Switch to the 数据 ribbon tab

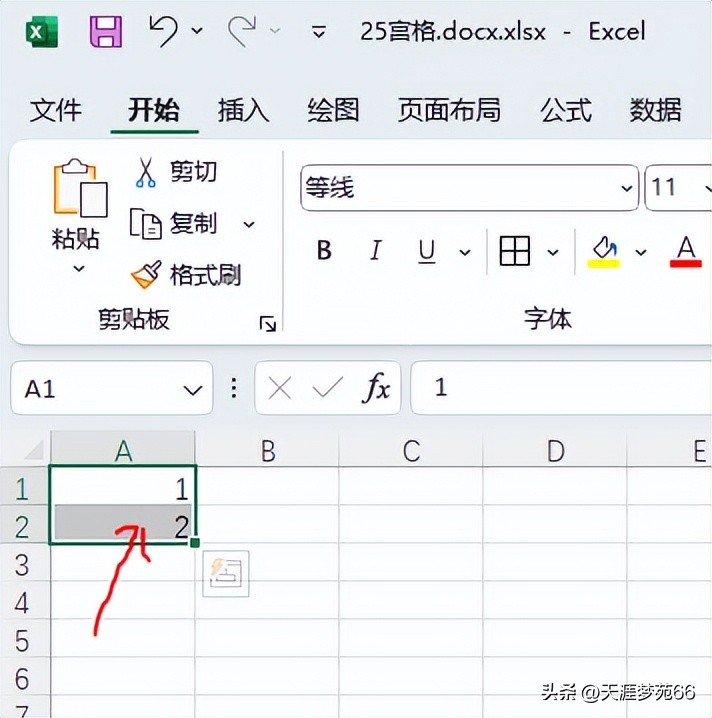655,110
